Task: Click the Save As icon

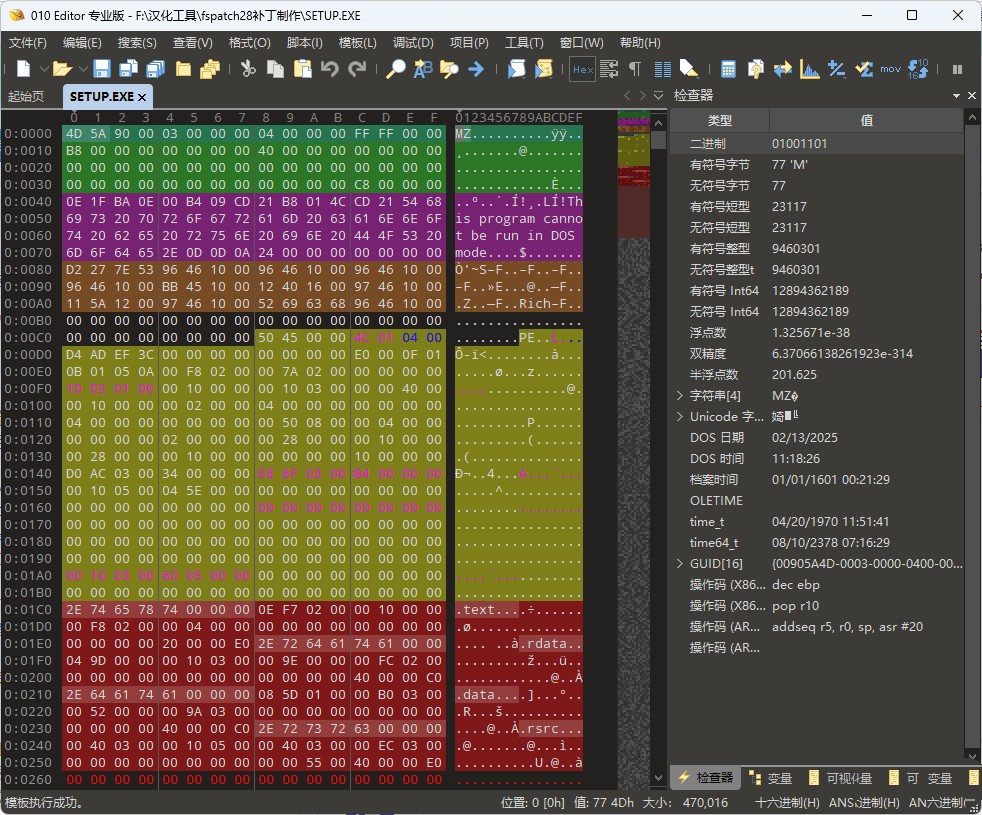Action: pos(128,68)
